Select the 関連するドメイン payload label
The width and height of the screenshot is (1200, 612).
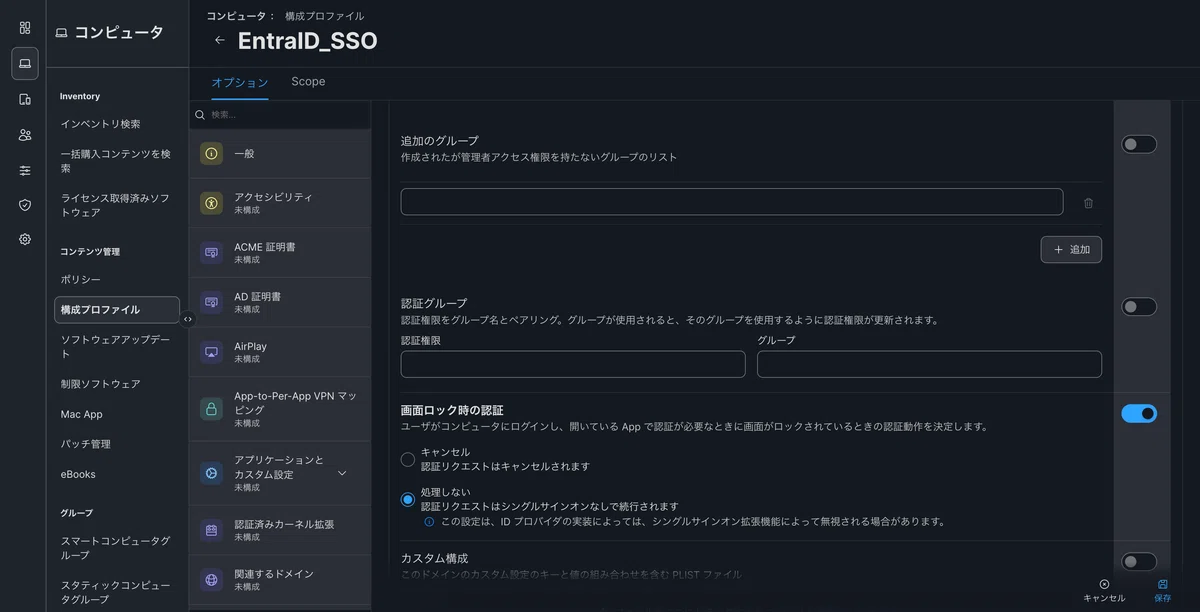(x=274, y=574)
